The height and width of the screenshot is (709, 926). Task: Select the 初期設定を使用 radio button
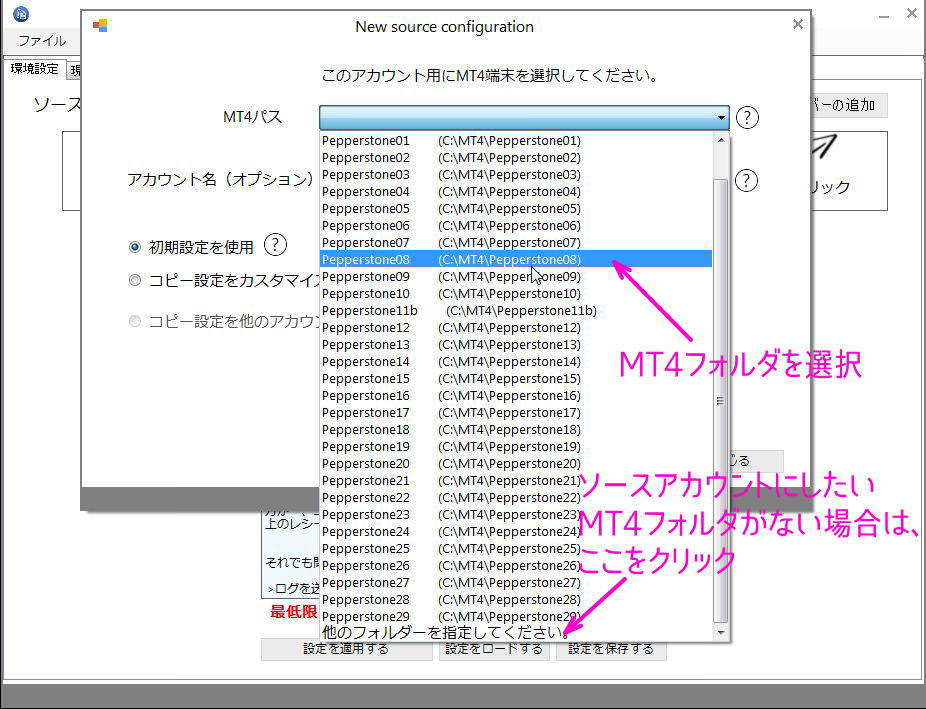(x=135, y=246)
